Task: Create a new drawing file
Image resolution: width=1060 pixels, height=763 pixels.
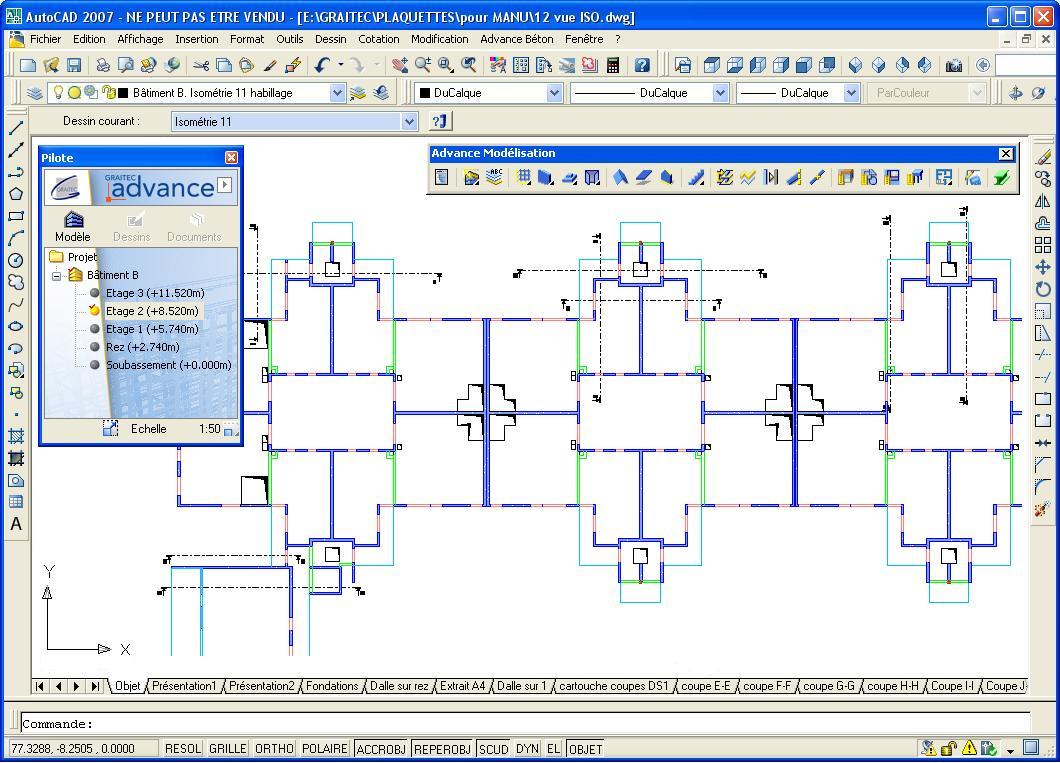Action: point(28,65)
